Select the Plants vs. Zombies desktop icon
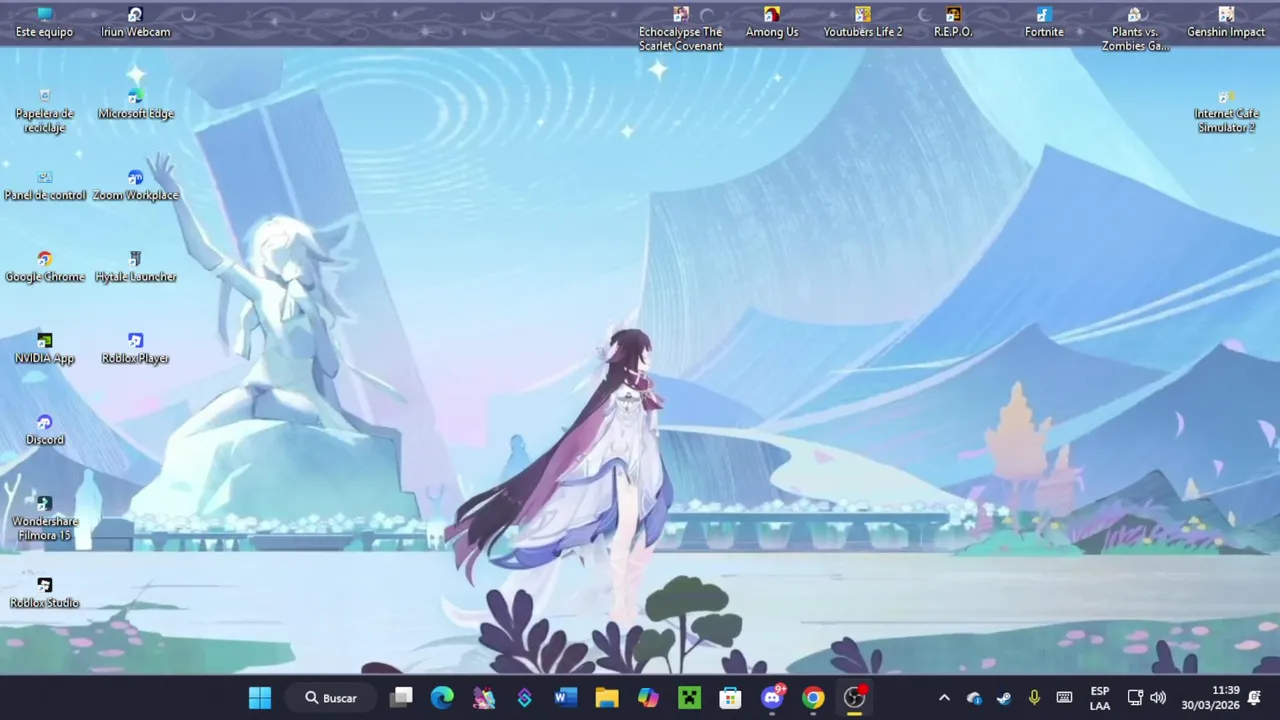 tap(1135, 29)
